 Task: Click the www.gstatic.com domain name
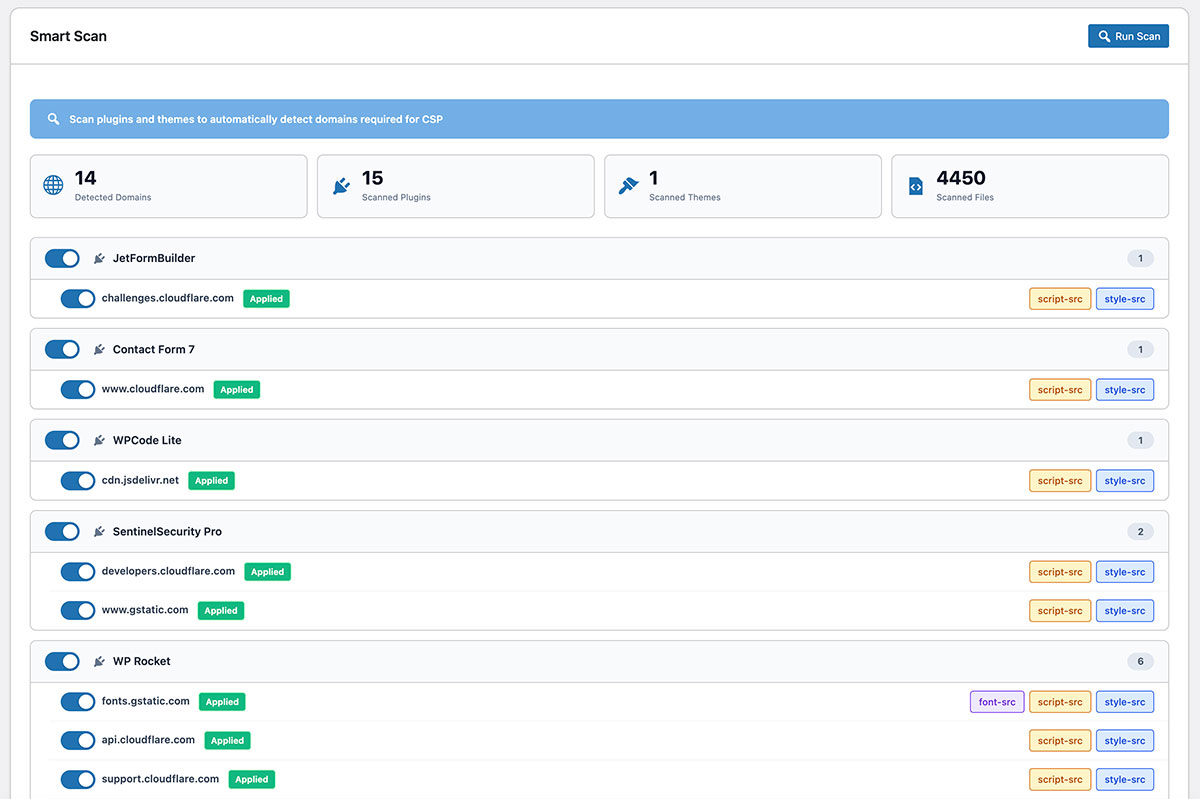pyautogui.click(x=145, y=610)
